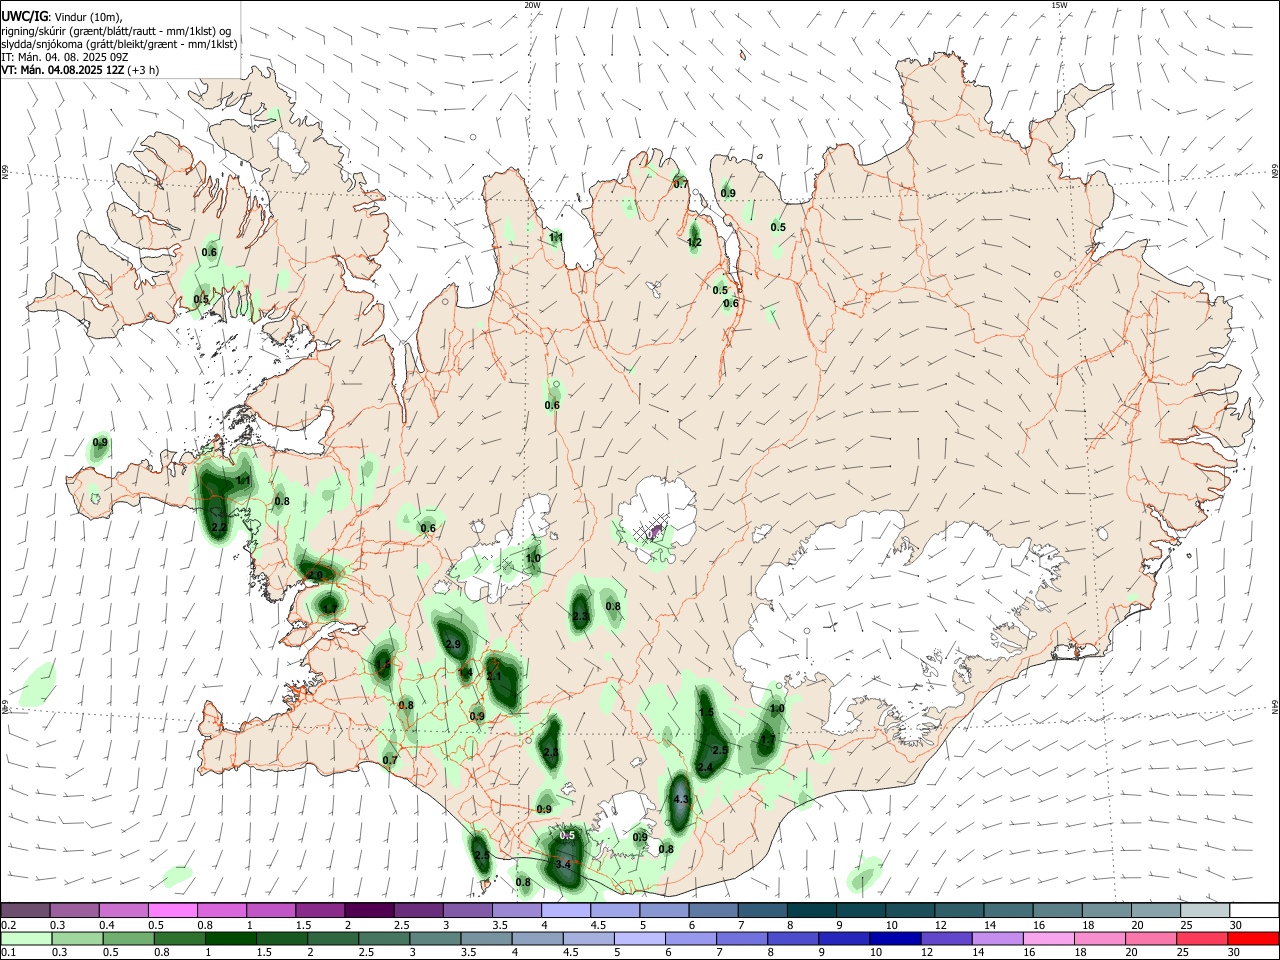Select sleet/snow legend swatch between 4 and 4.5
The width and height of the screenshot is (1280, 960).
click(x=565, y=910)
